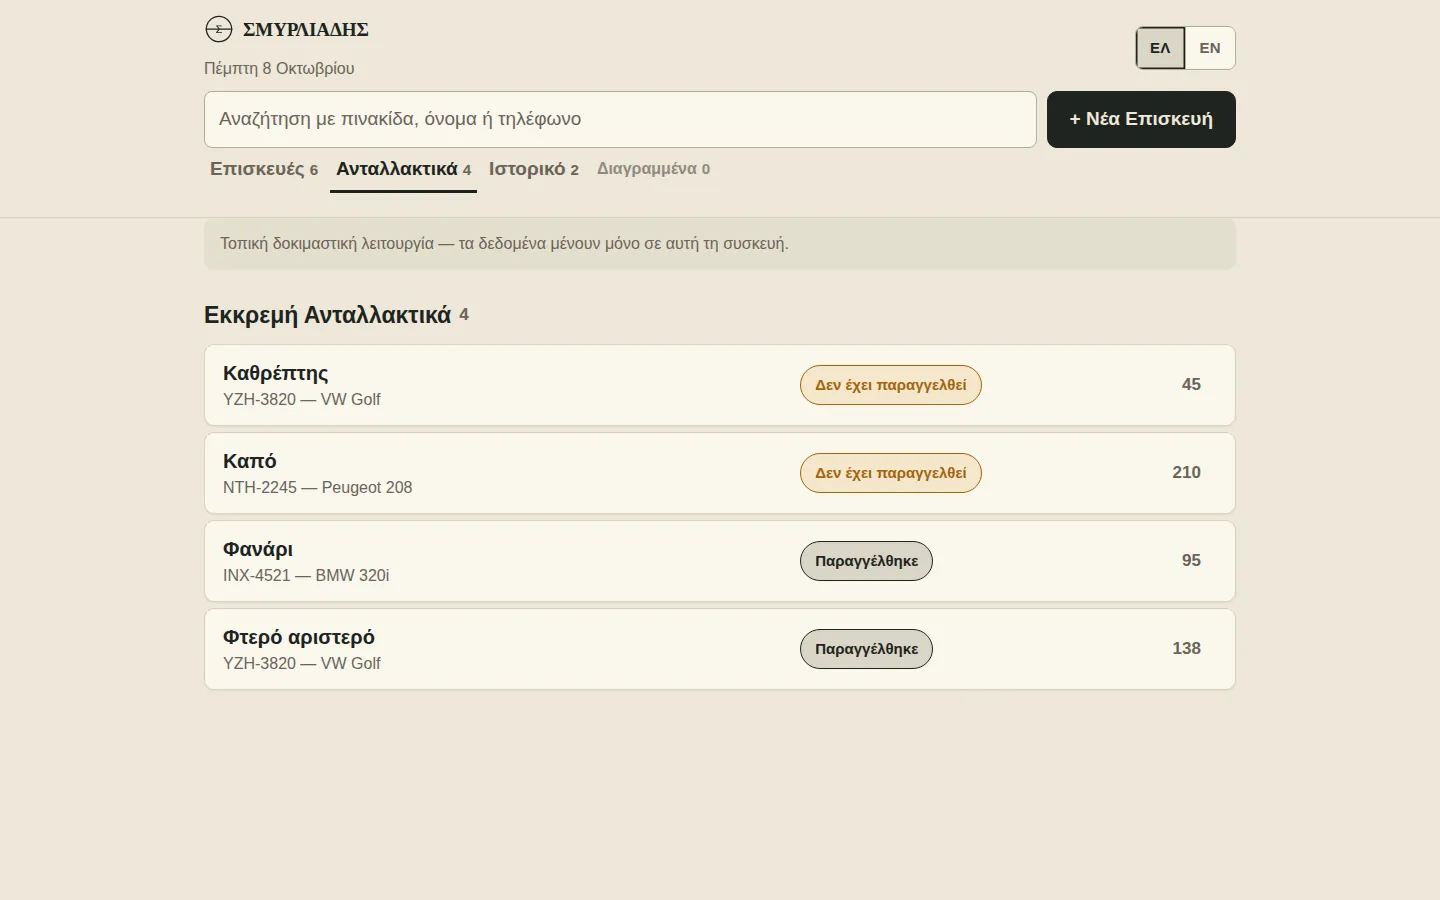Image resolution: width=1440 pixels, height=900 pixels.
Task: Click 'NTH-2245 — Peugeot 208' vehicle text
Action: pos(318,488)
